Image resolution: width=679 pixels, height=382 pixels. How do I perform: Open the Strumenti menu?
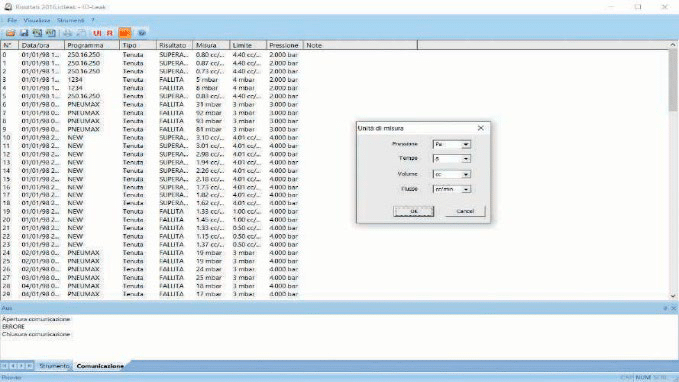(x=71, y=20)
